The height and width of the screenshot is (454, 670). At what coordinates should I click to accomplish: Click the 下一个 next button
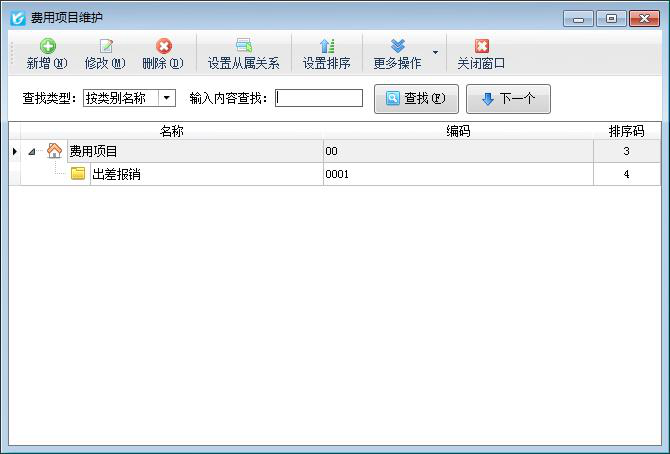tap(508, 99)
